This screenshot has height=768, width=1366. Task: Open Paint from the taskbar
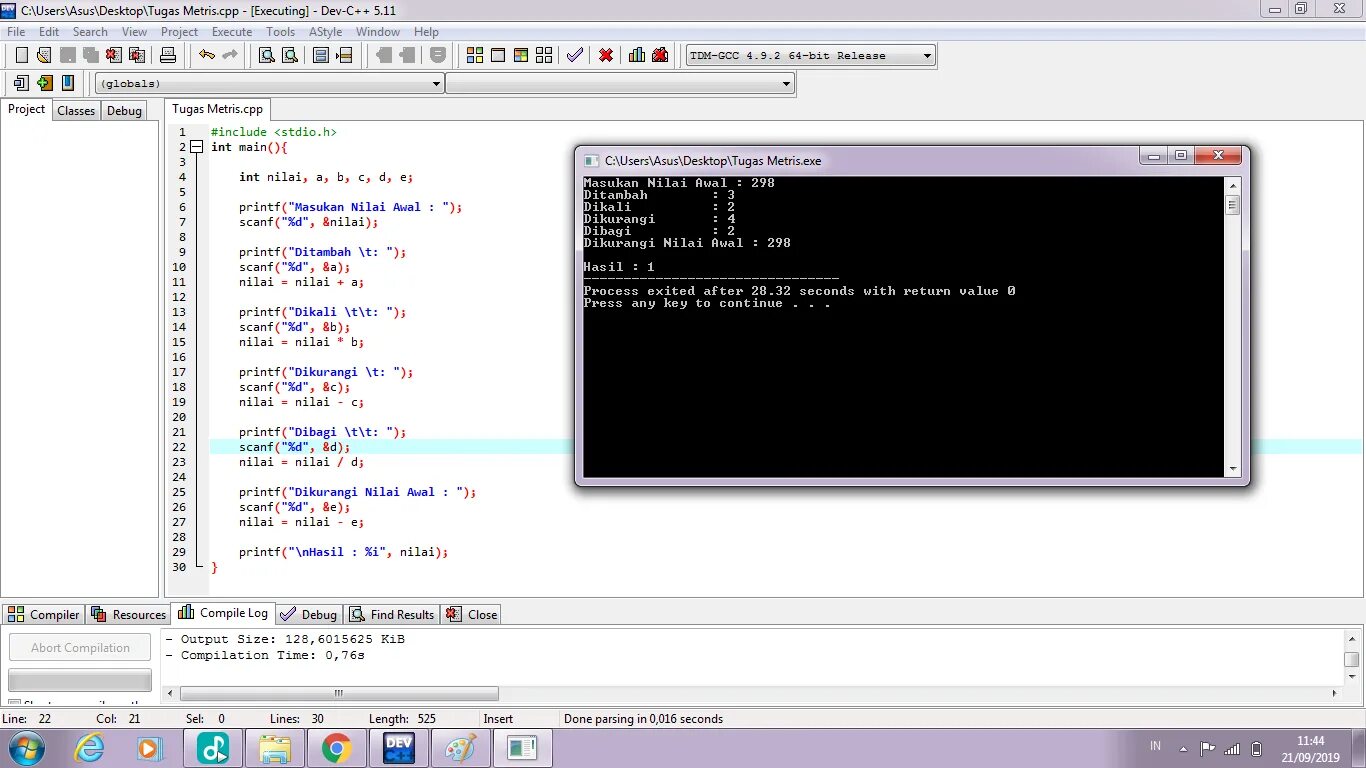click(x=460, y=748)
